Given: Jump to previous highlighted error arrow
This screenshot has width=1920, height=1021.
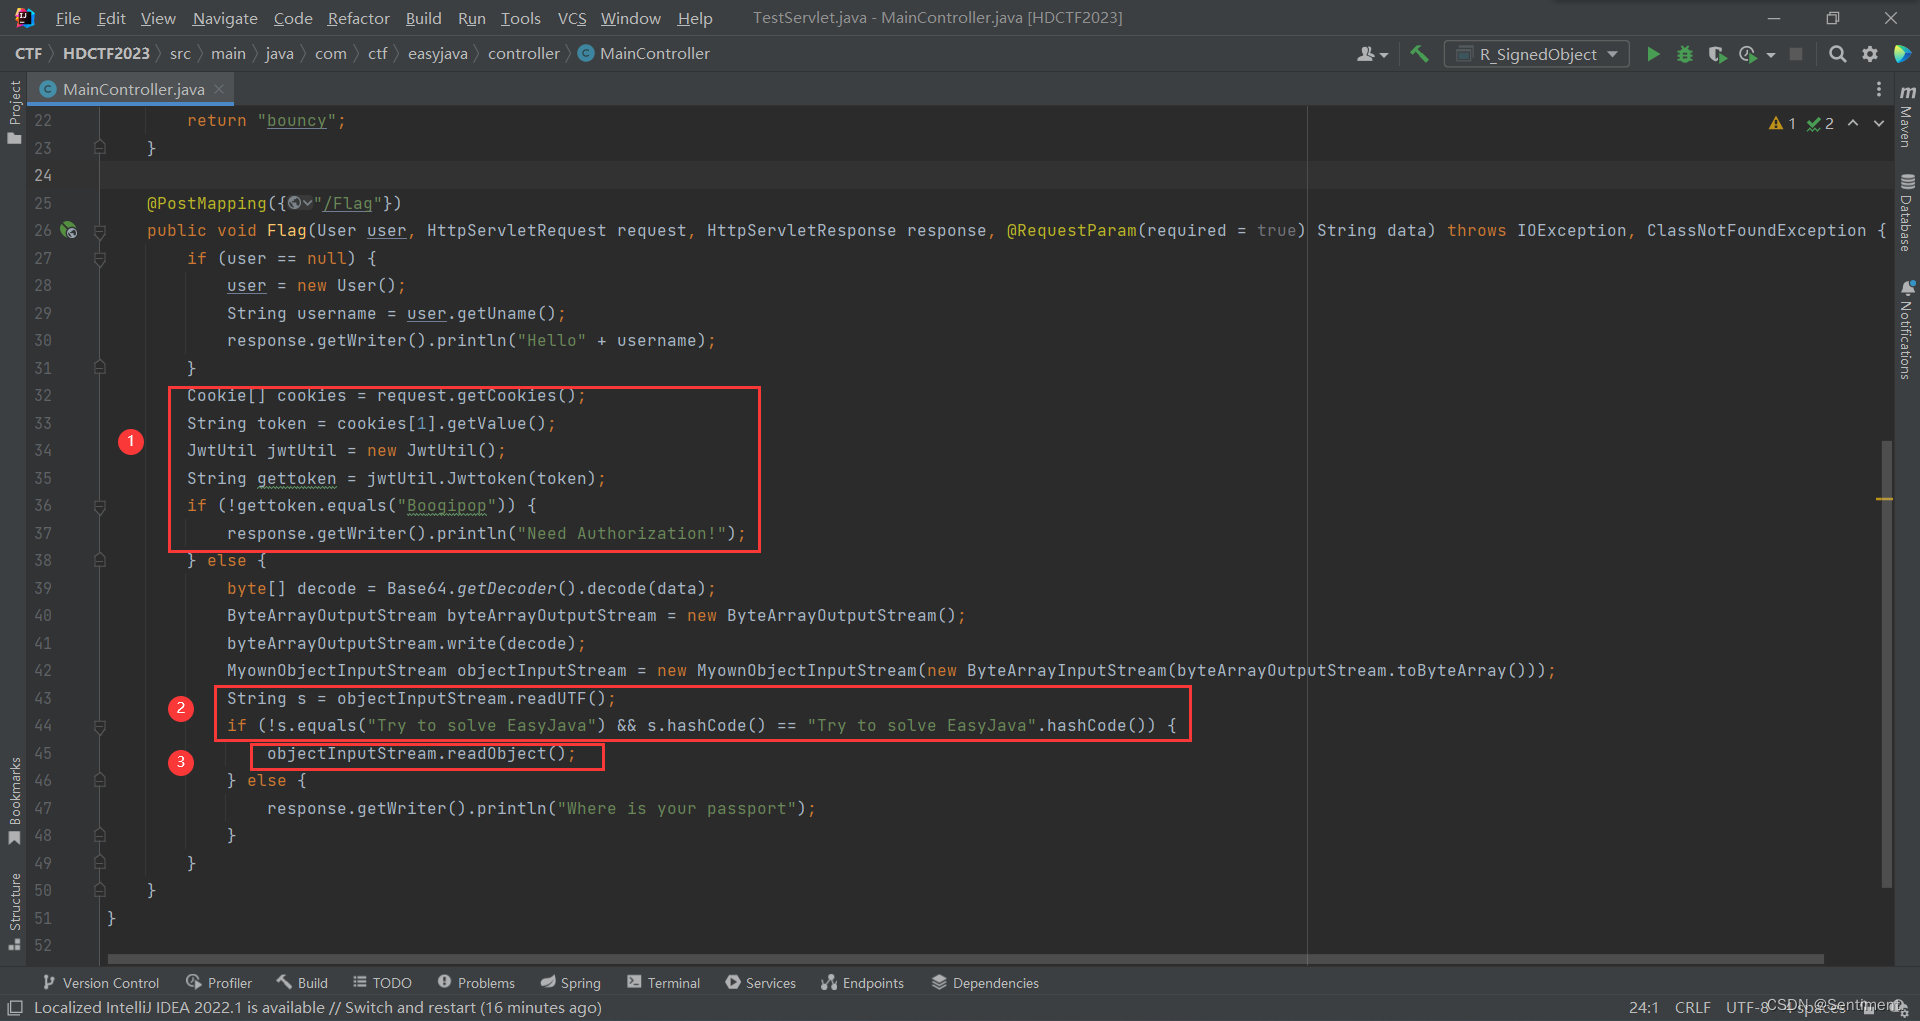Looking at the screenshot, I should point(1853,123).
